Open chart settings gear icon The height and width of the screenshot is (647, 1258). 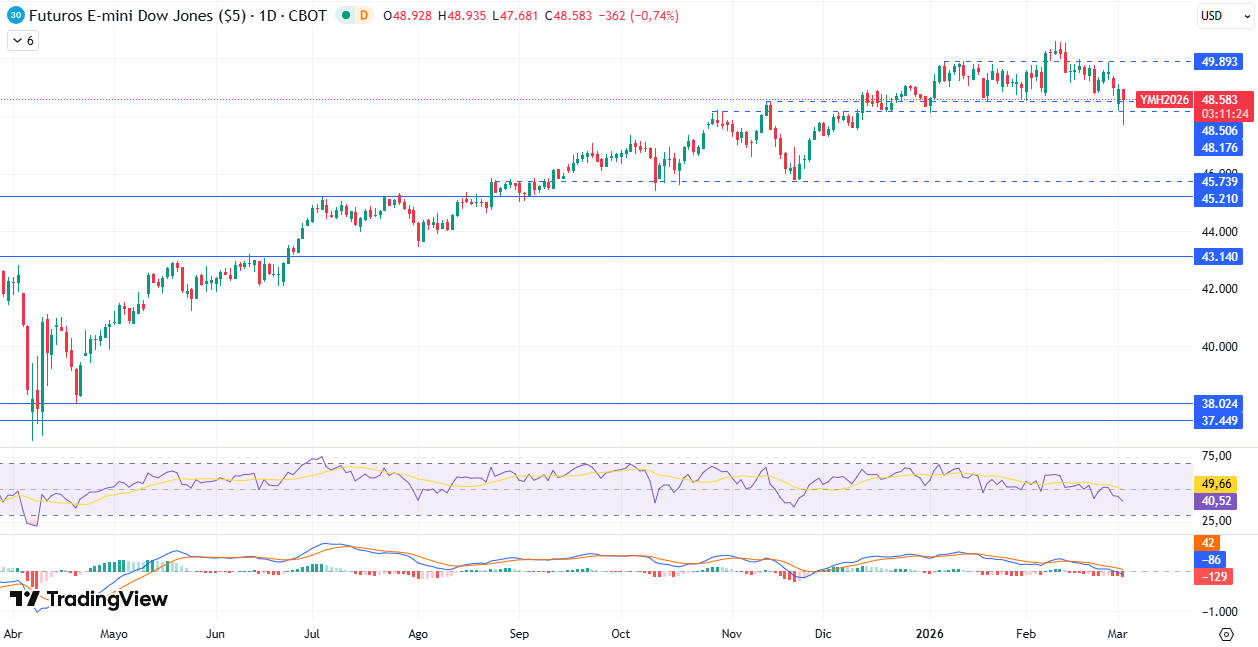1226,634
